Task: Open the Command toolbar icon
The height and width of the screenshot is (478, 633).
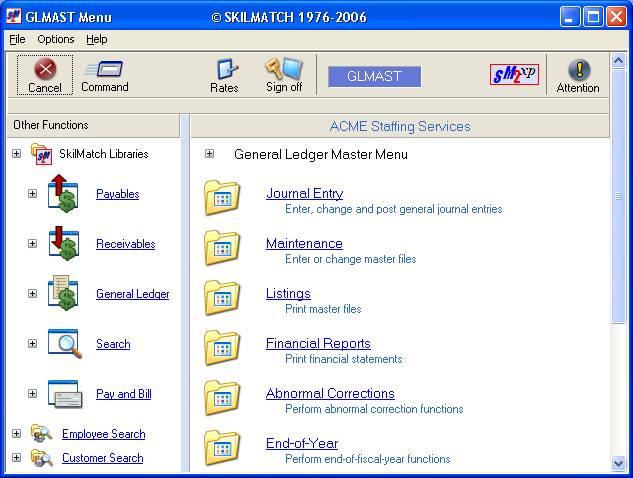Action: point(104,69)
